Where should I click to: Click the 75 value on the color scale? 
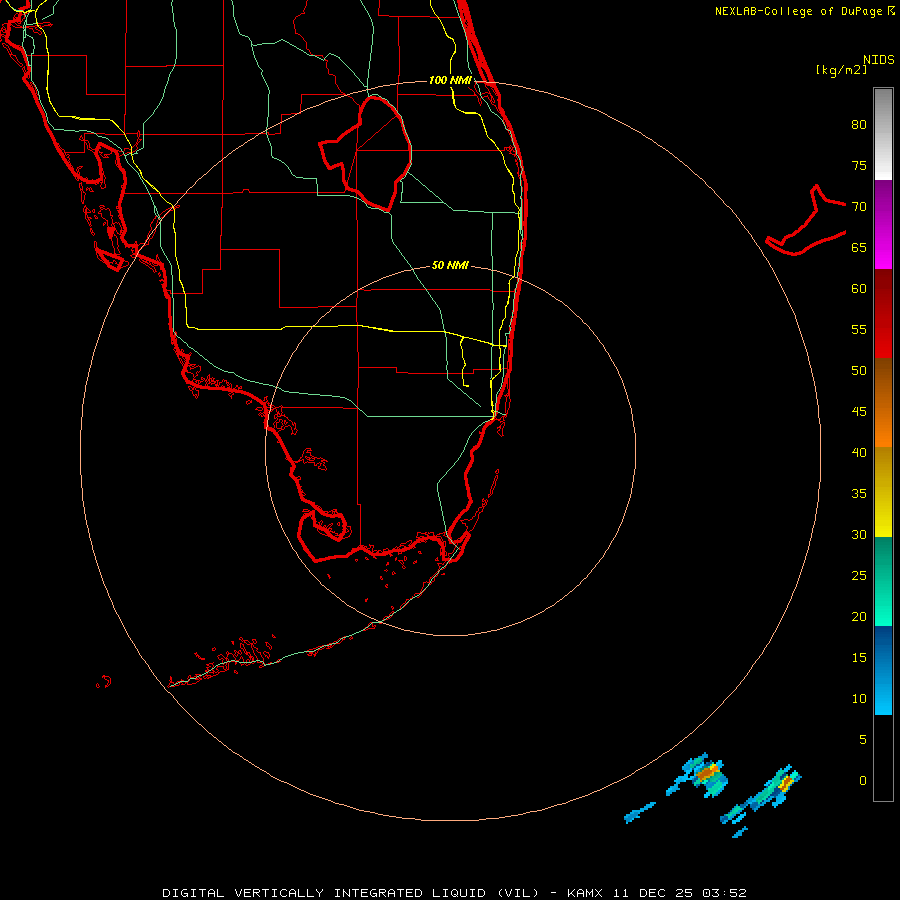coord(859,165)
